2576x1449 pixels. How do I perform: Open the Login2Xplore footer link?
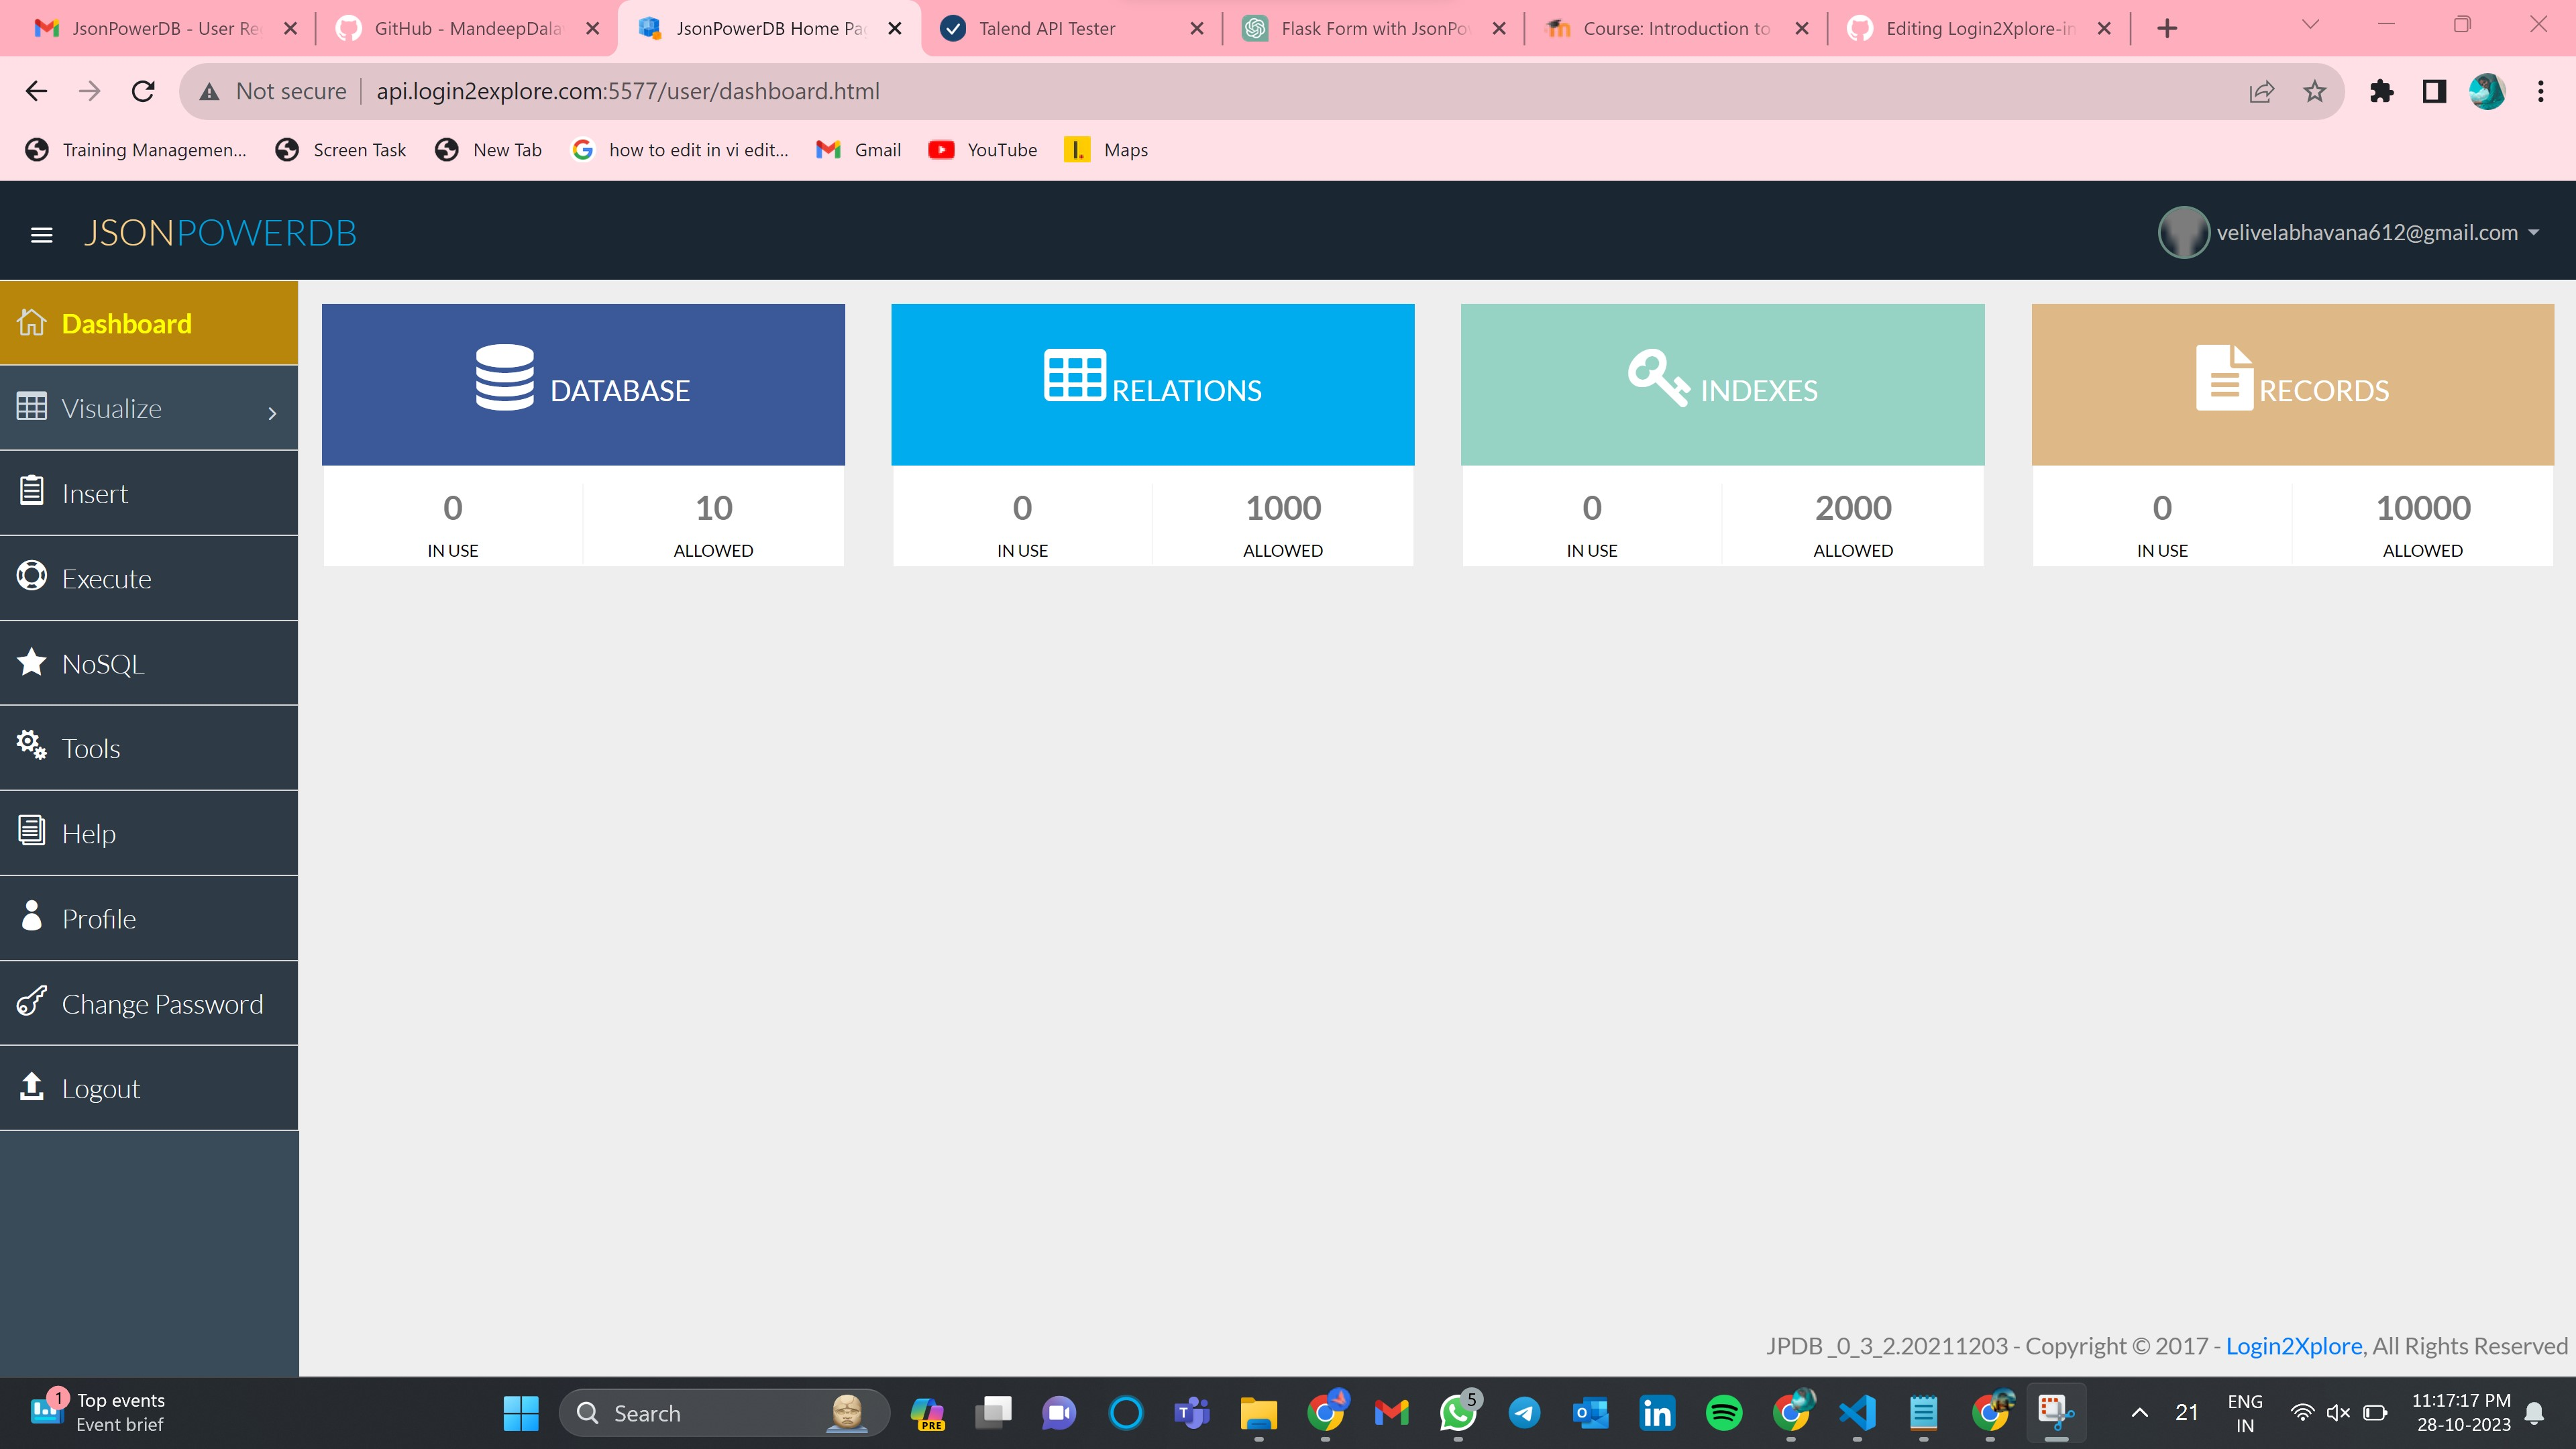2294,1345
